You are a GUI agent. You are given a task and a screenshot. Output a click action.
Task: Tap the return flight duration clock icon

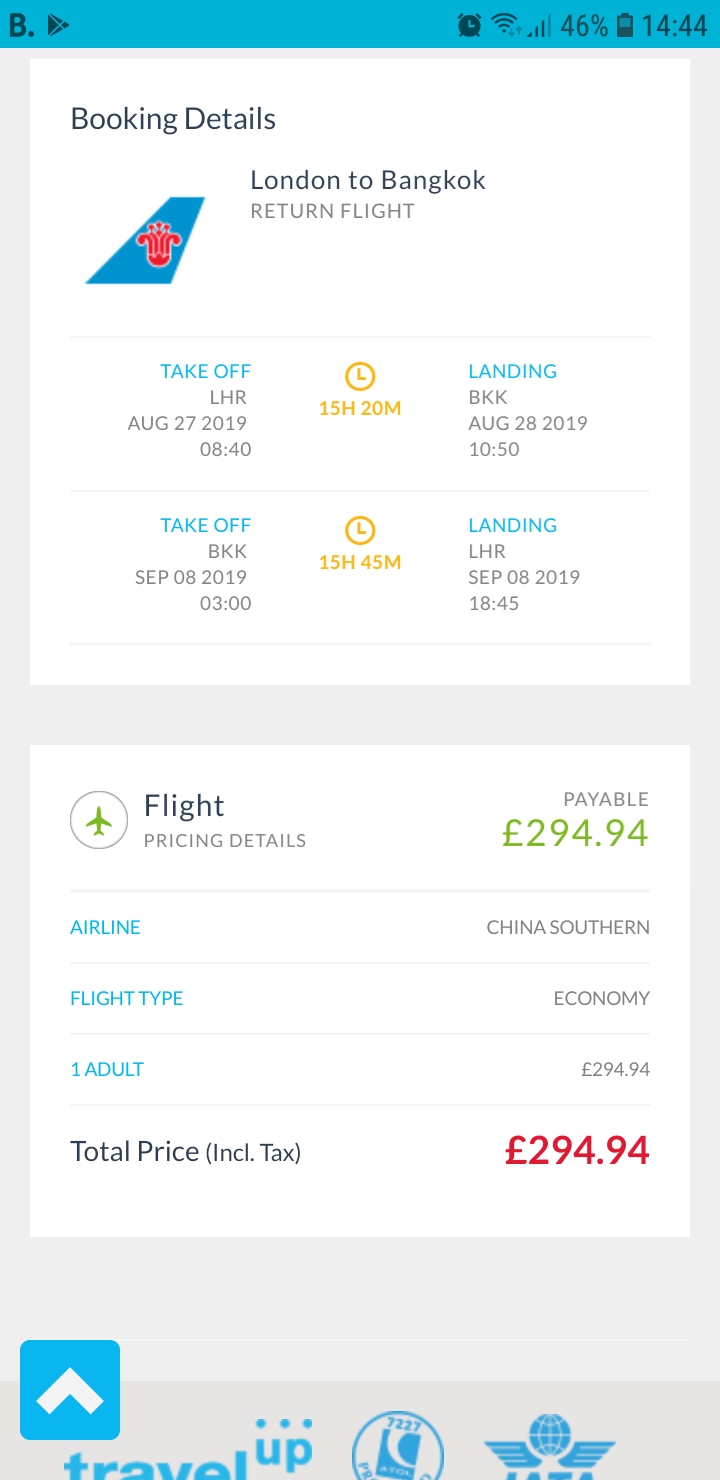pos(359,530)
